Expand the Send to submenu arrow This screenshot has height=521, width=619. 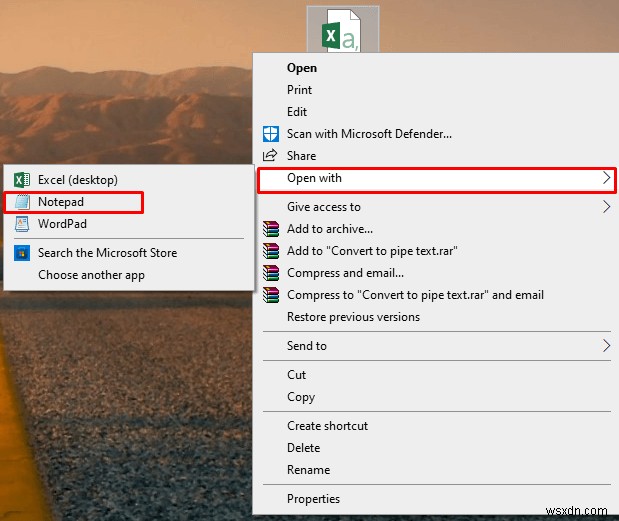click(607, 346)
